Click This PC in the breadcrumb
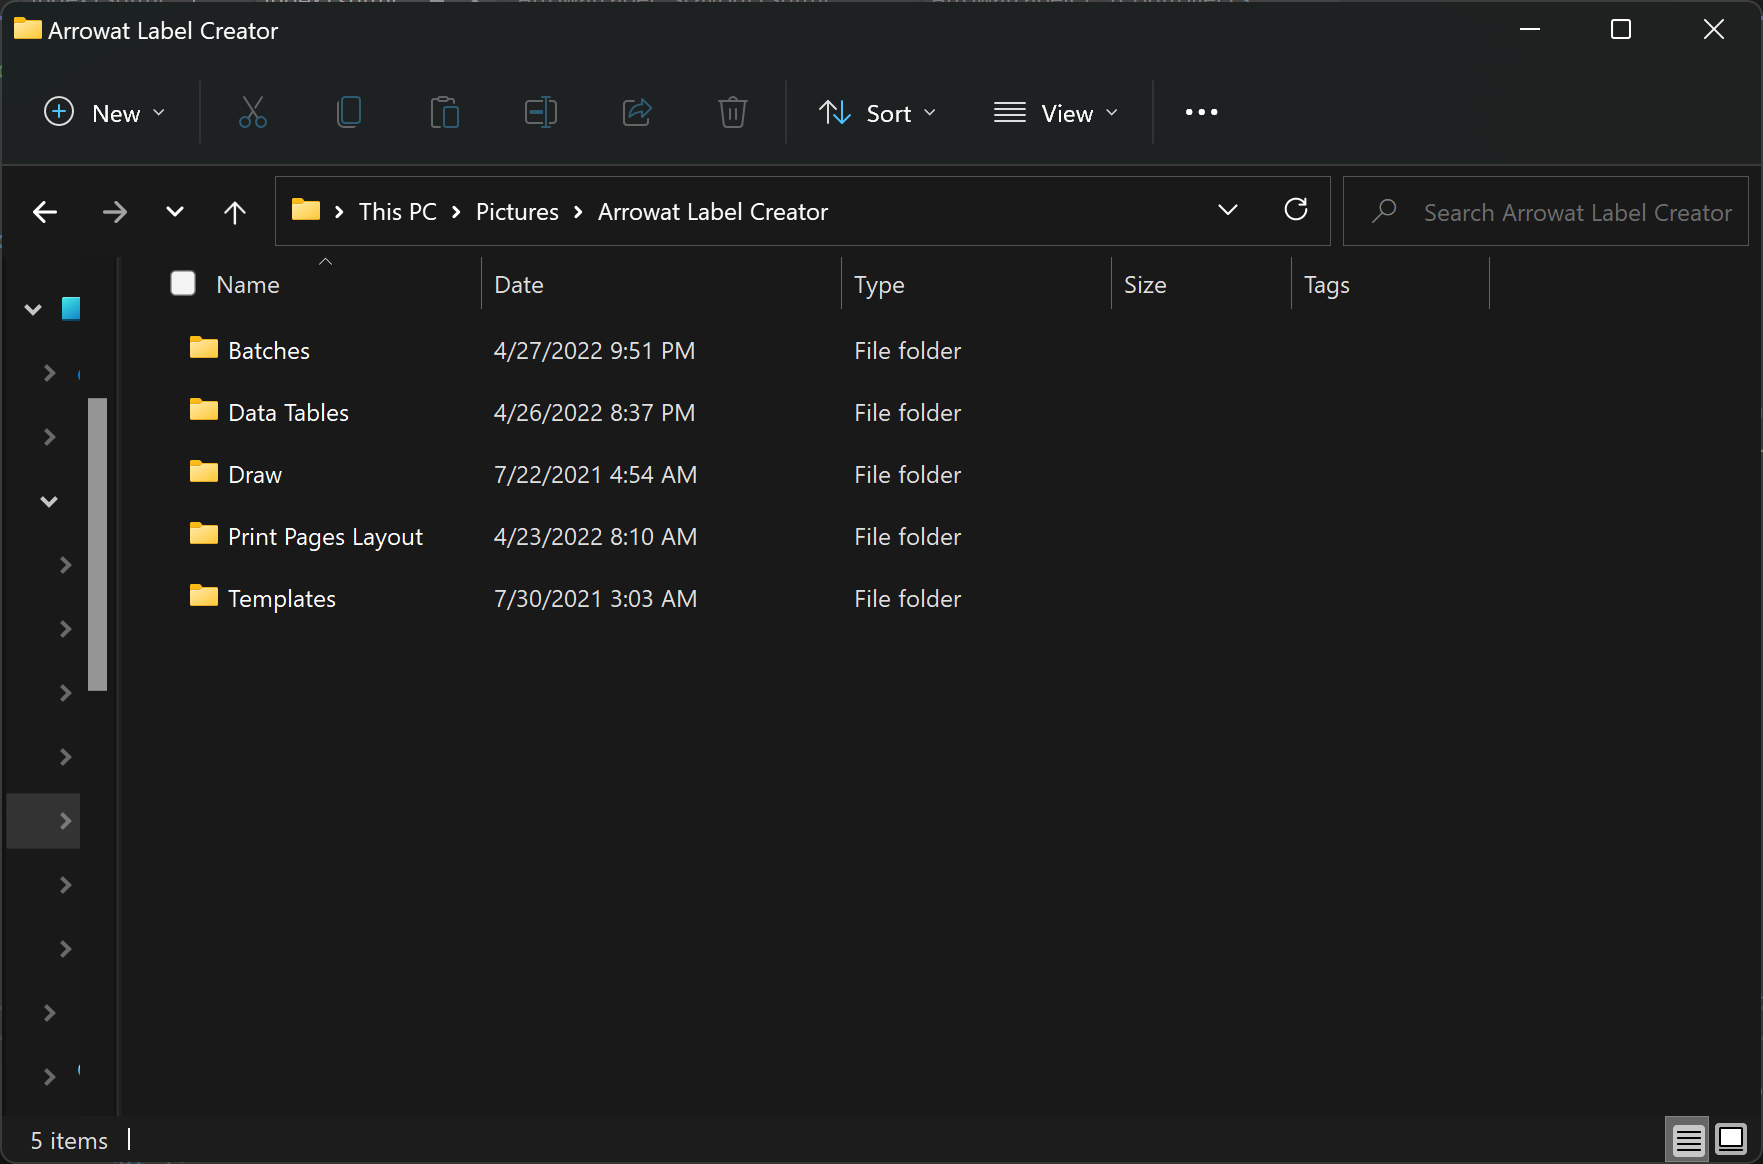 click(x=398, y=212)
